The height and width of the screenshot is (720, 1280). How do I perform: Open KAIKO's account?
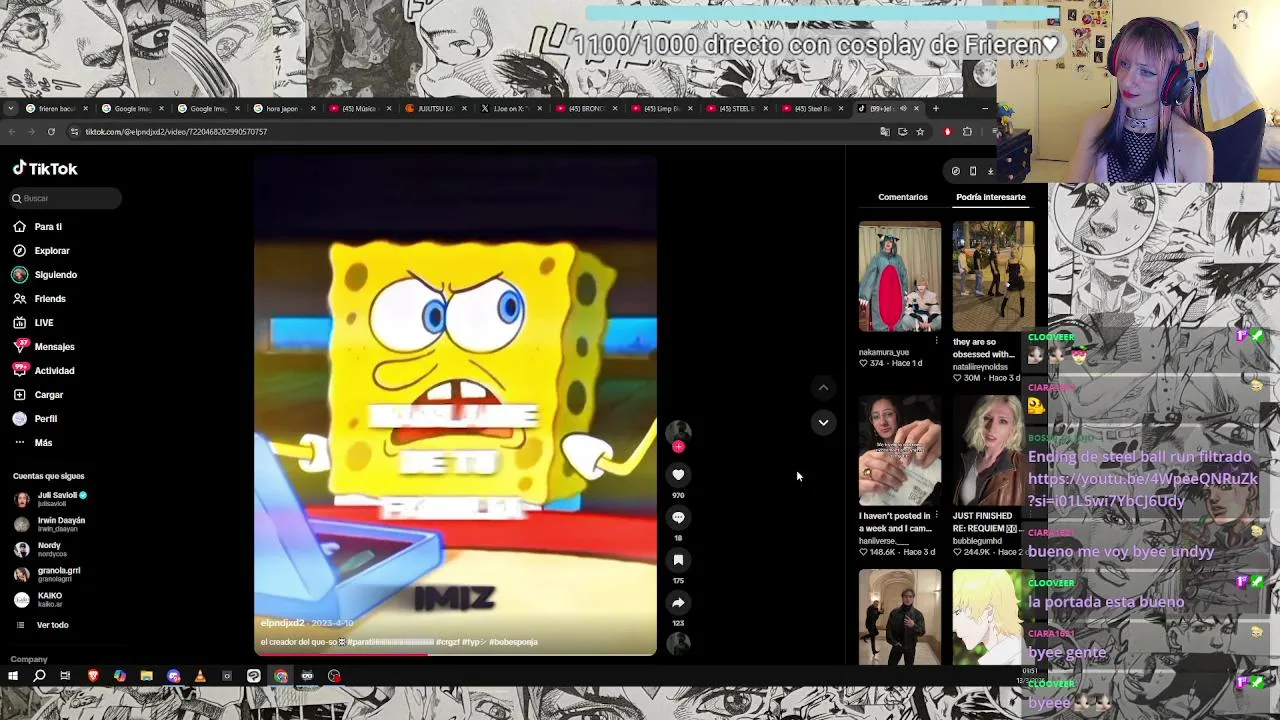pos(49,599)
